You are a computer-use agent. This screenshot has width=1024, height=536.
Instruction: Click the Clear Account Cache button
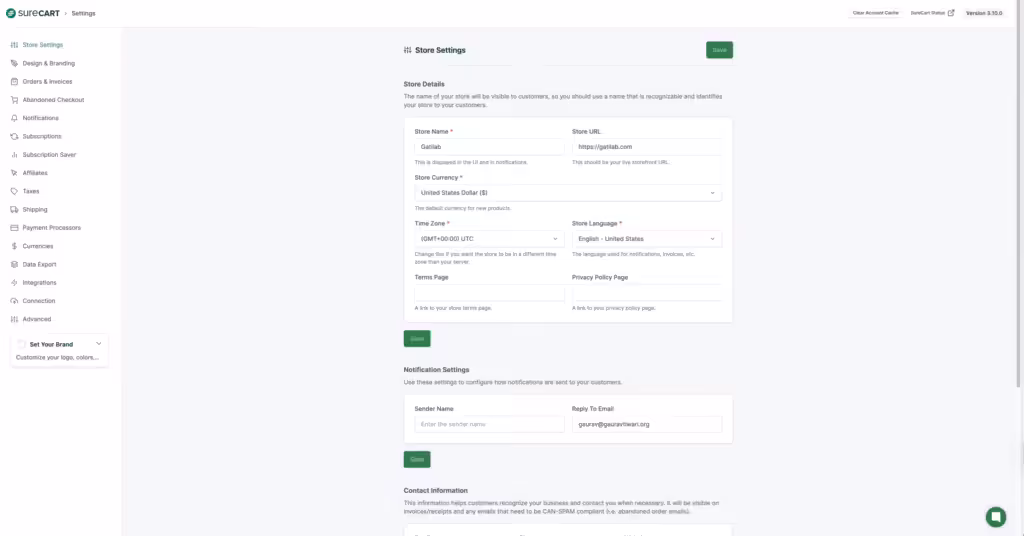point(873,13)
